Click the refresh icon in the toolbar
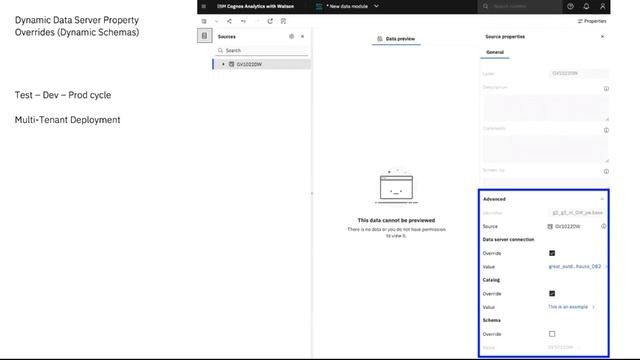The width and height of the screenshot is (640, 360). tap(270, 21)
